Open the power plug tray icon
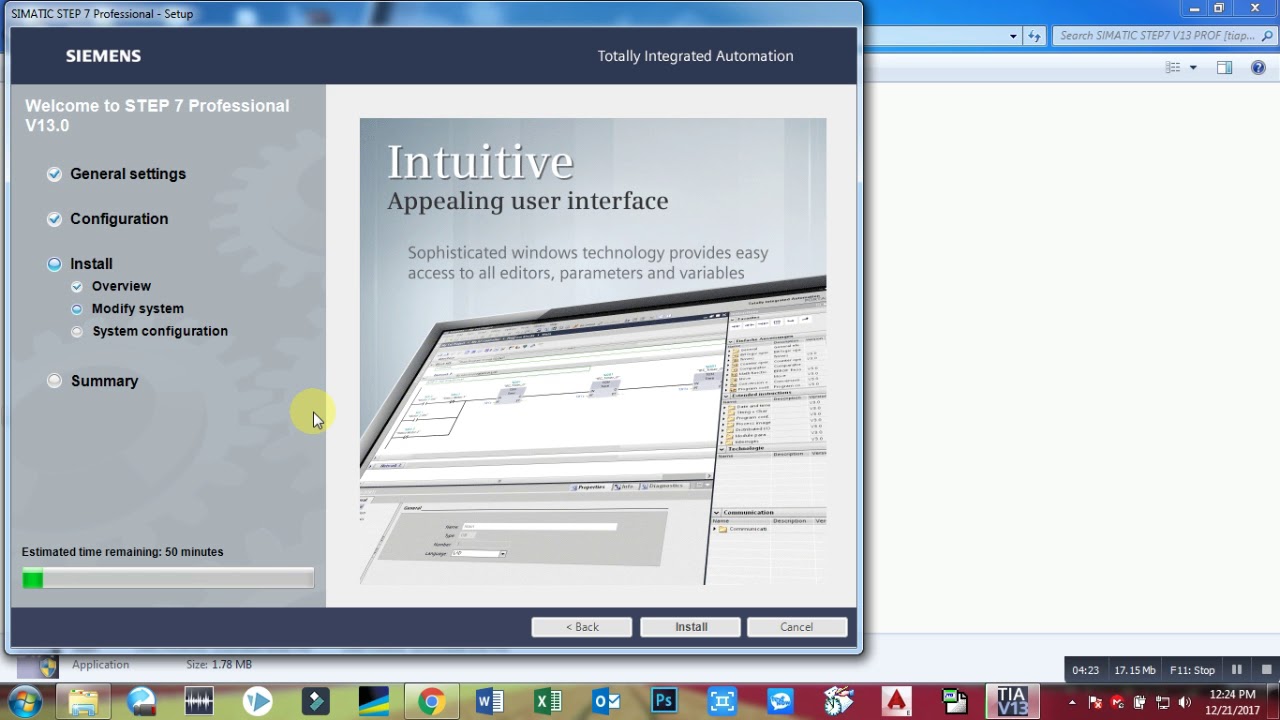 1140,702
